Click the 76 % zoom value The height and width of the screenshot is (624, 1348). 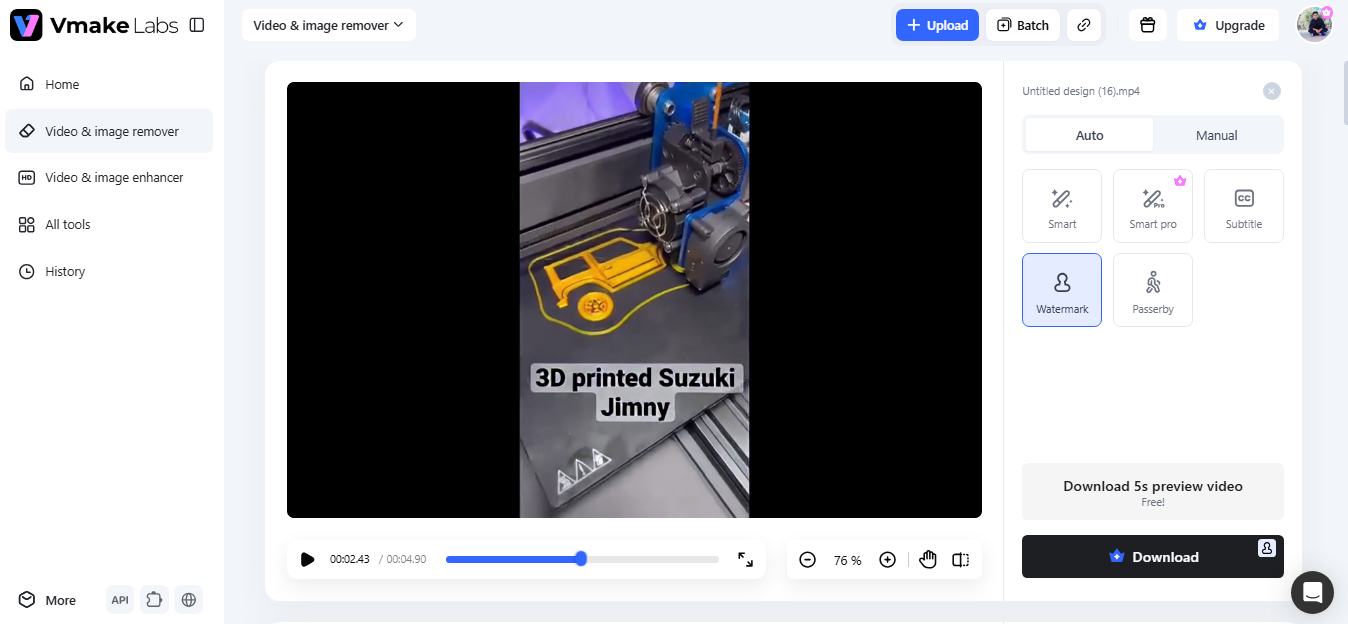(x=848, y=560)
